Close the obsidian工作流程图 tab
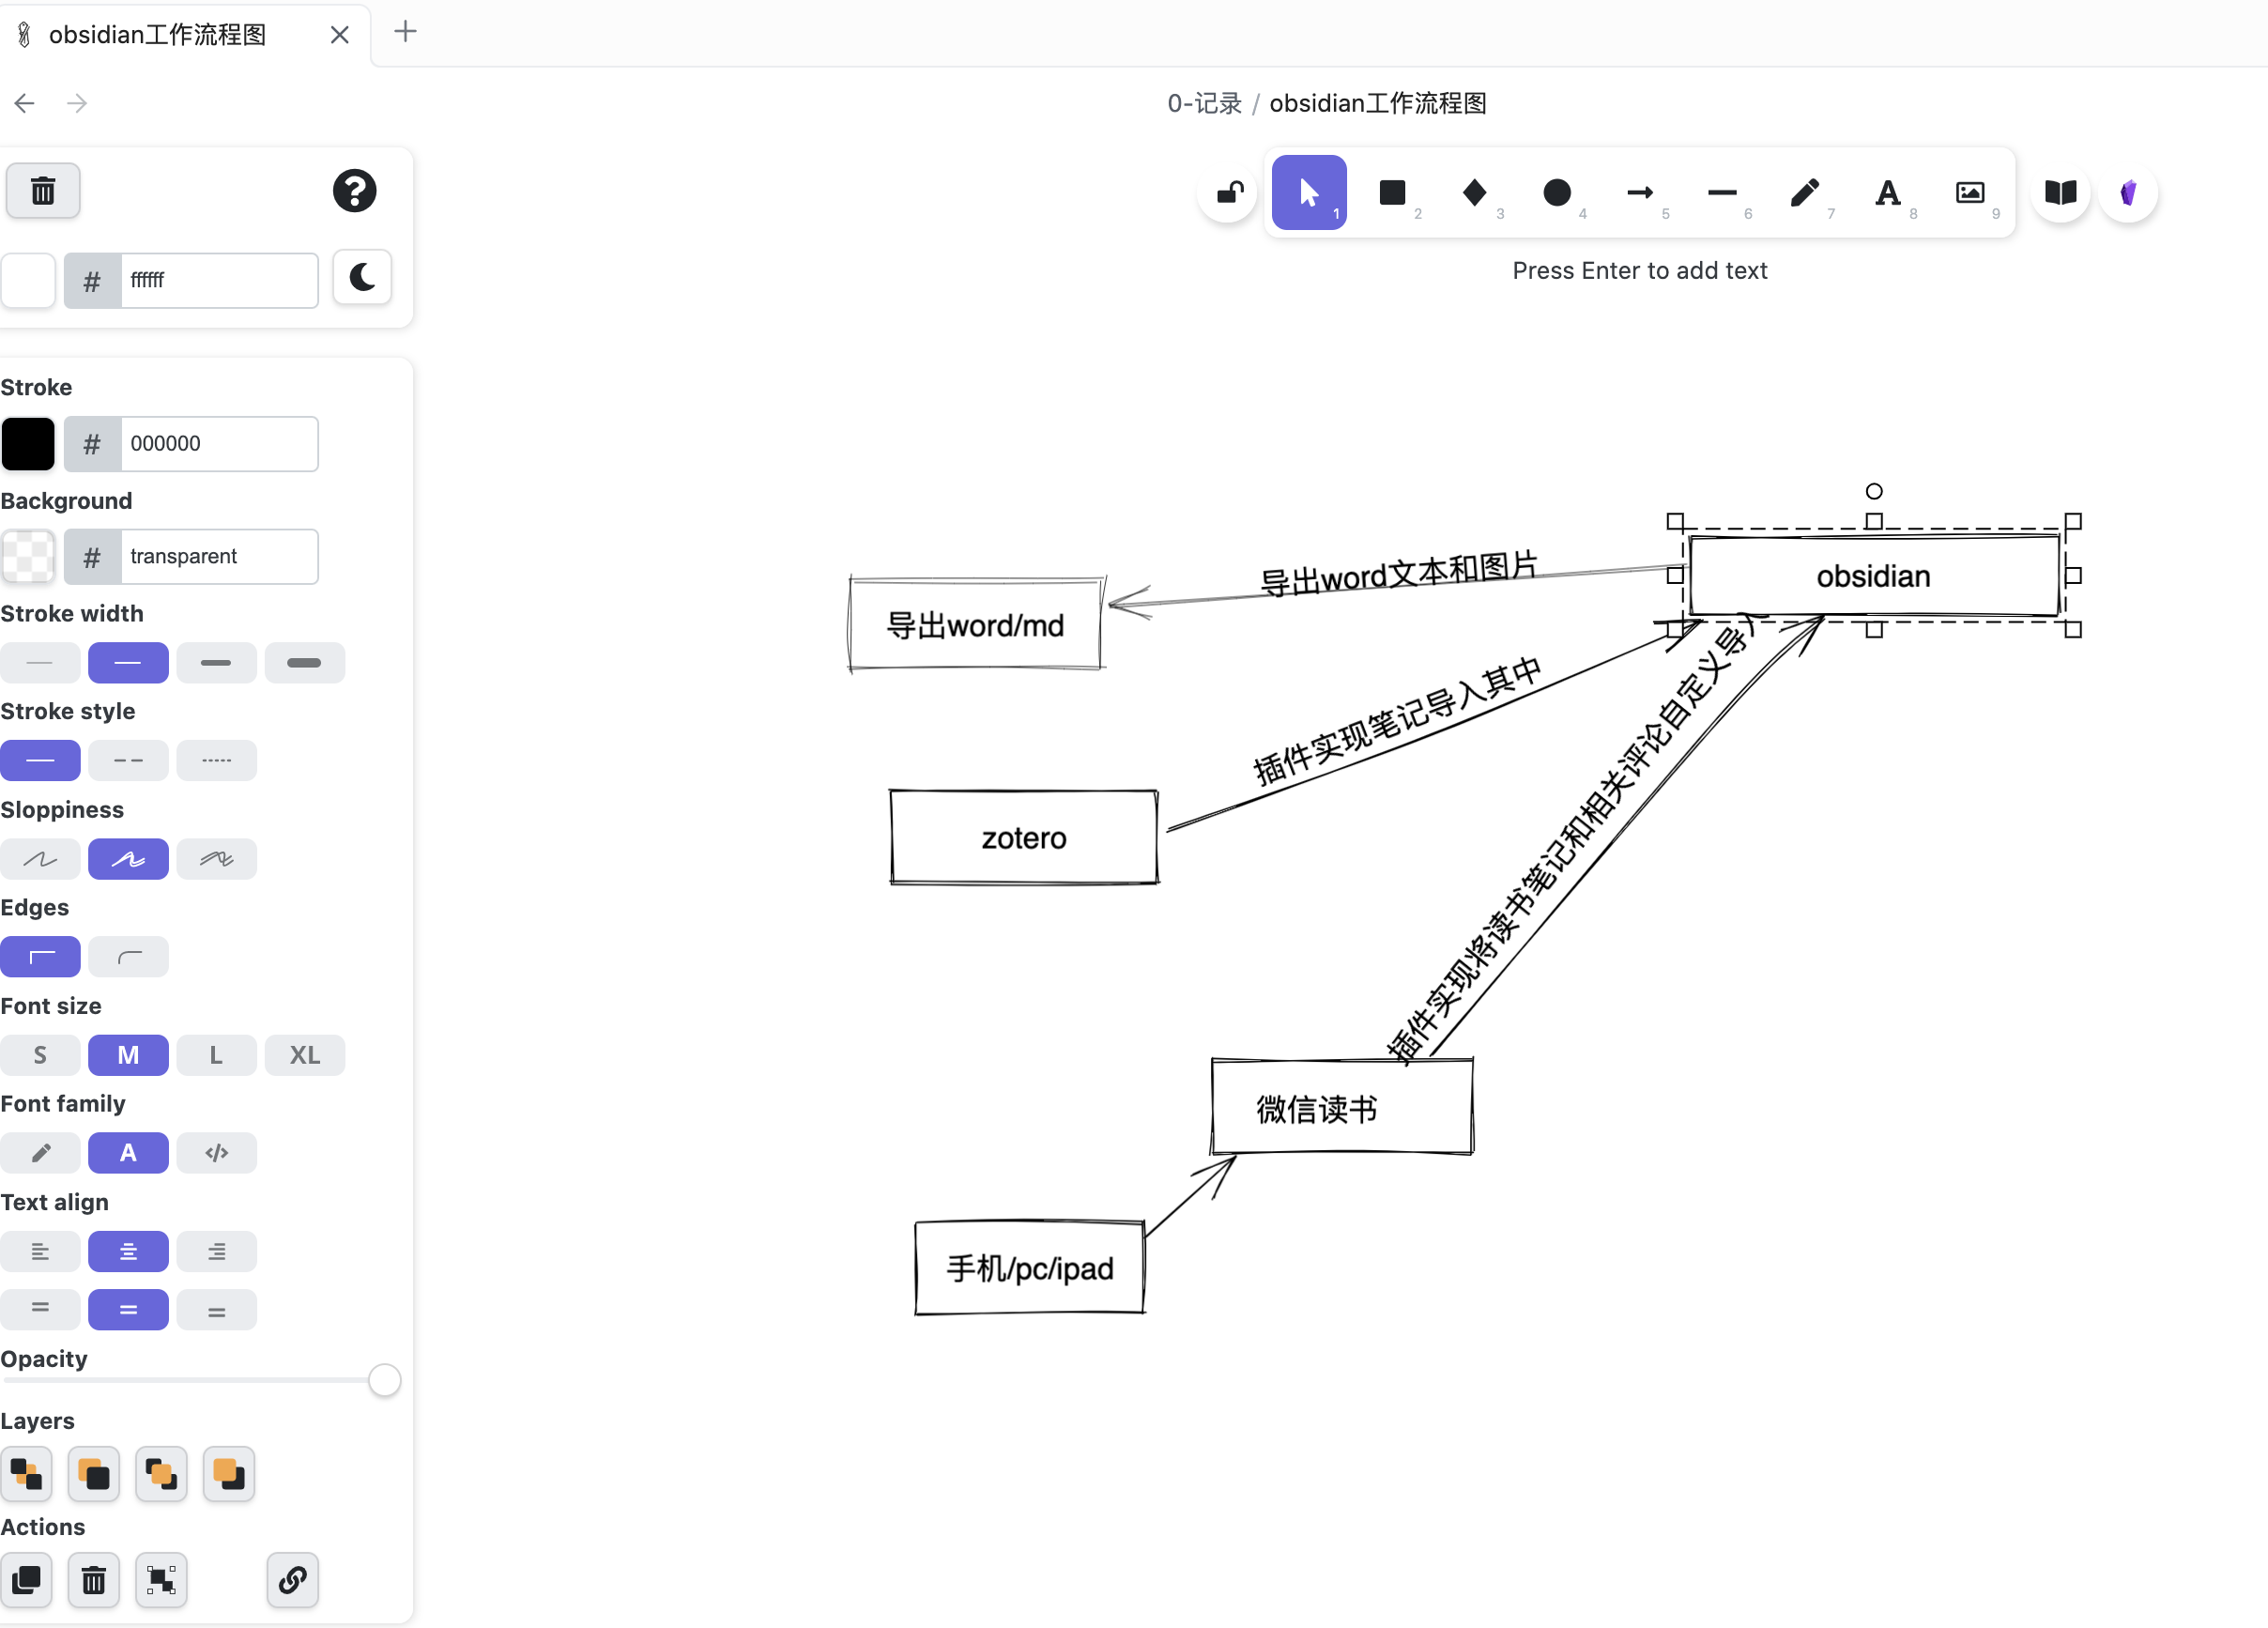The image size is (2268, 1628). pos(339,35)
